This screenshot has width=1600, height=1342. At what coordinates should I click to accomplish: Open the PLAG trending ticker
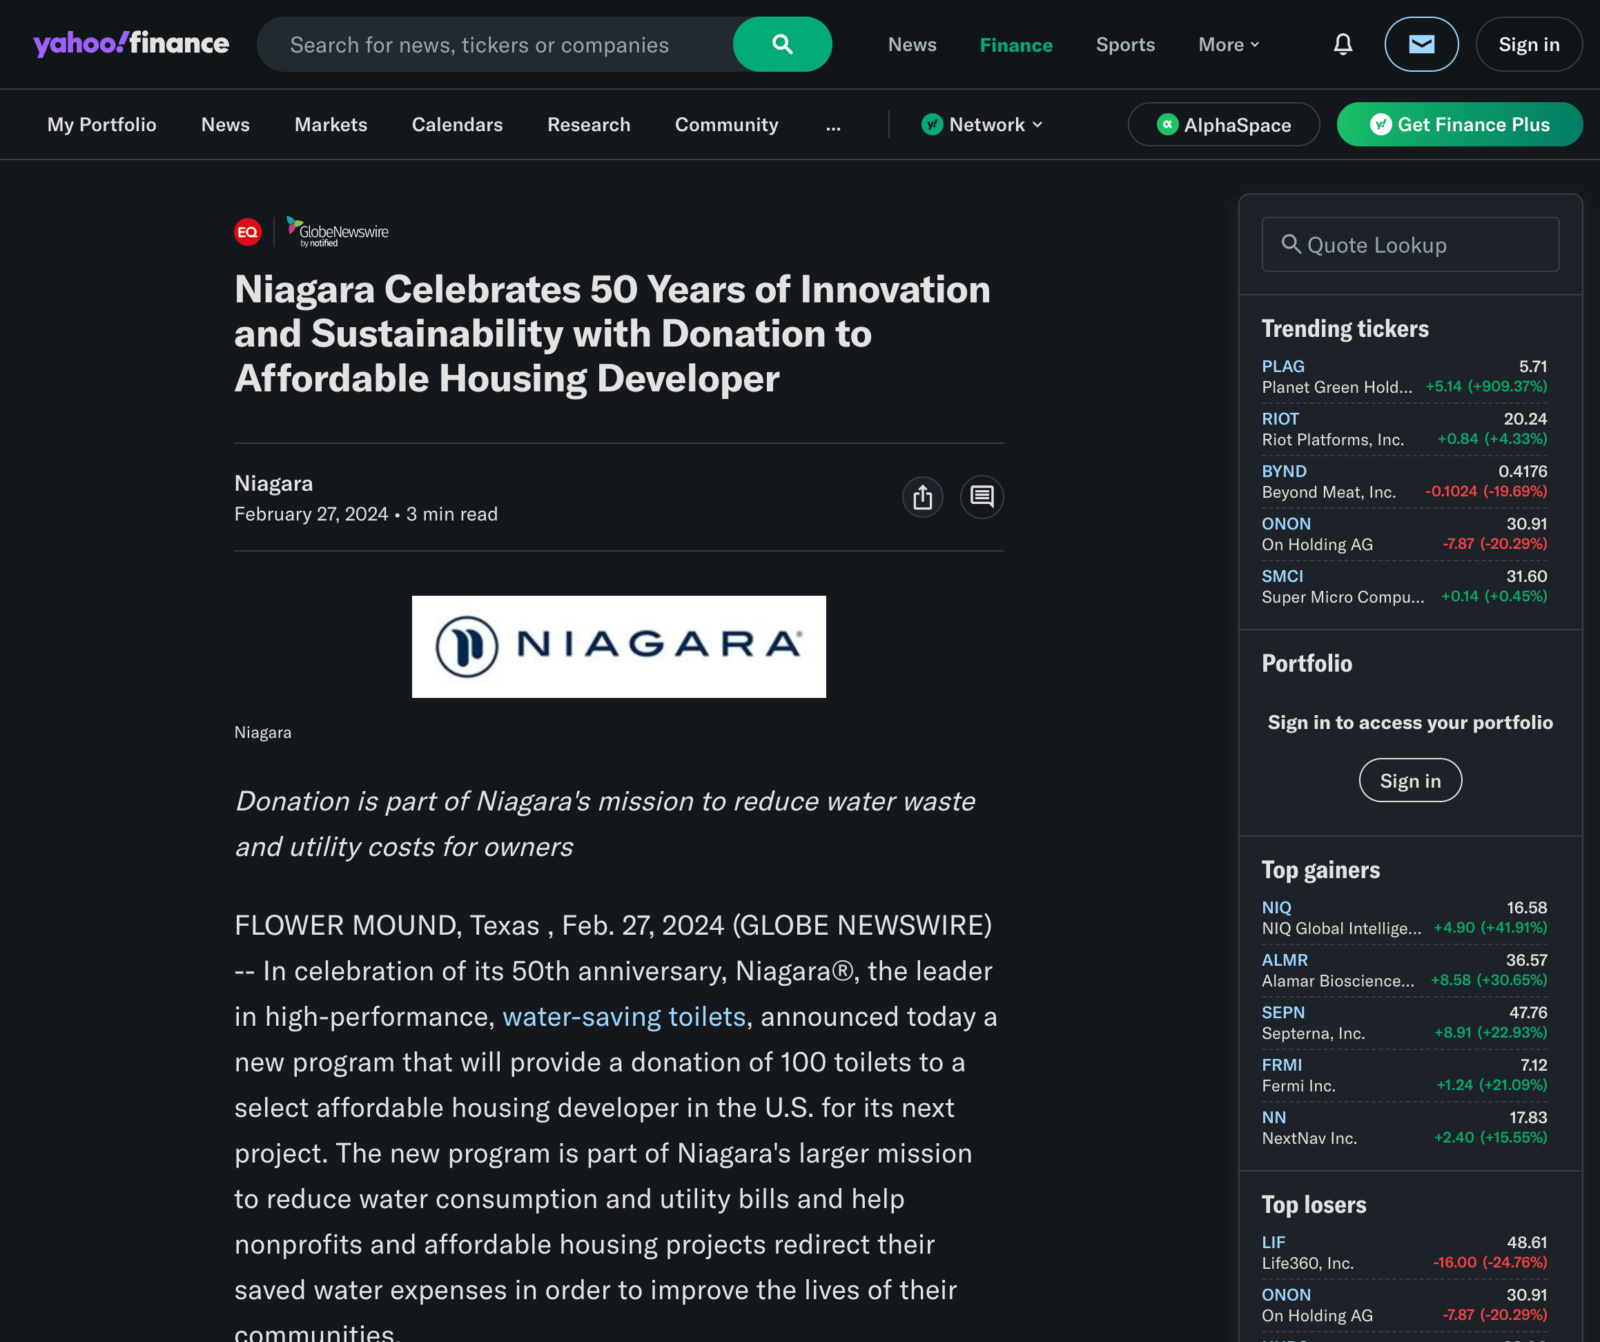(1283, 366)
